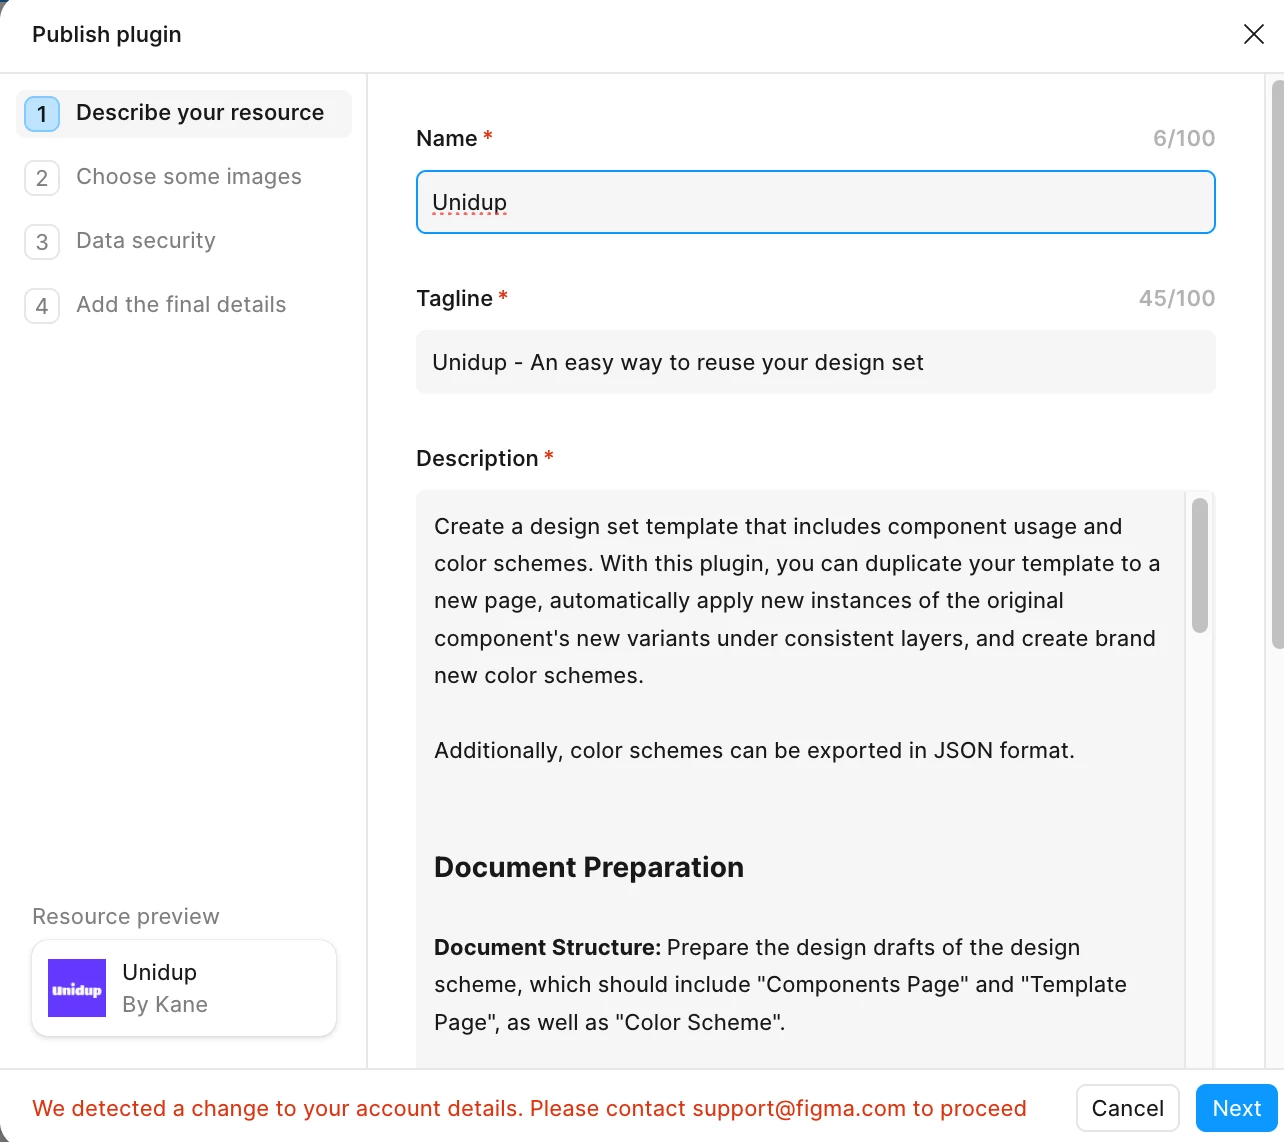Click the step 2 number badge

point(42,178)
